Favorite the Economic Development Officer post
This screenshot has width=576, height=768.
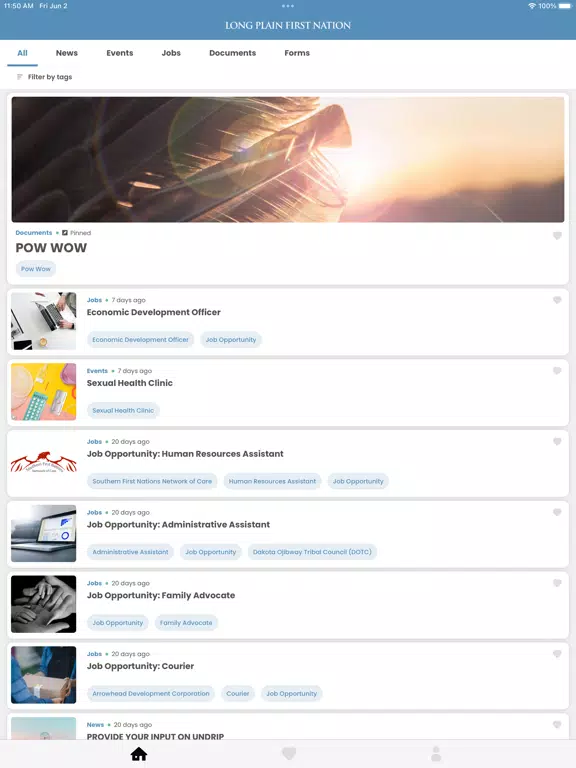557,300
